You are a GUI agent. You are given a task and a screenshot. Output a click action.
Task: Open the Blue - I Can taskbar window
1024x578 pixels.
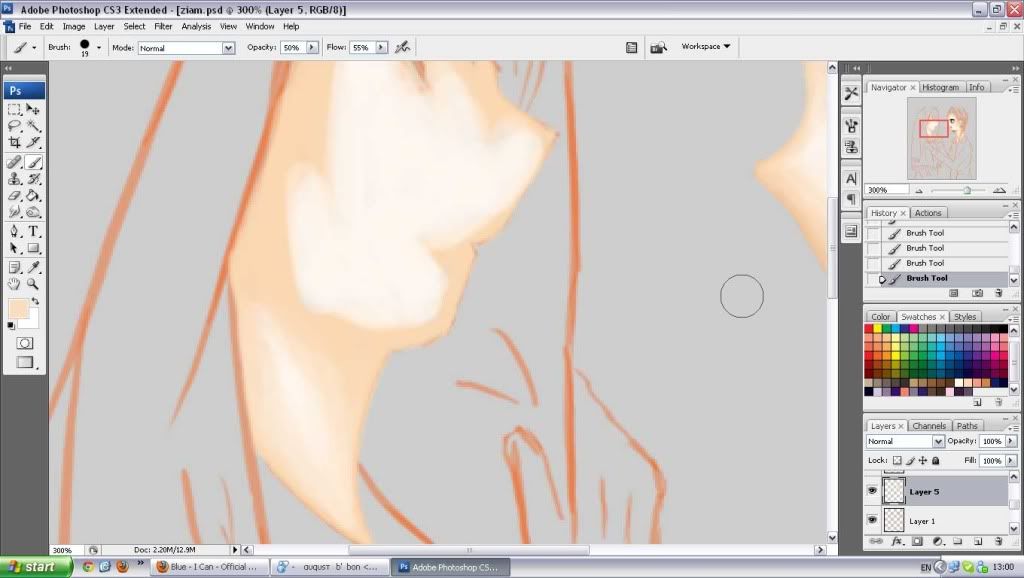click(212, 567)
